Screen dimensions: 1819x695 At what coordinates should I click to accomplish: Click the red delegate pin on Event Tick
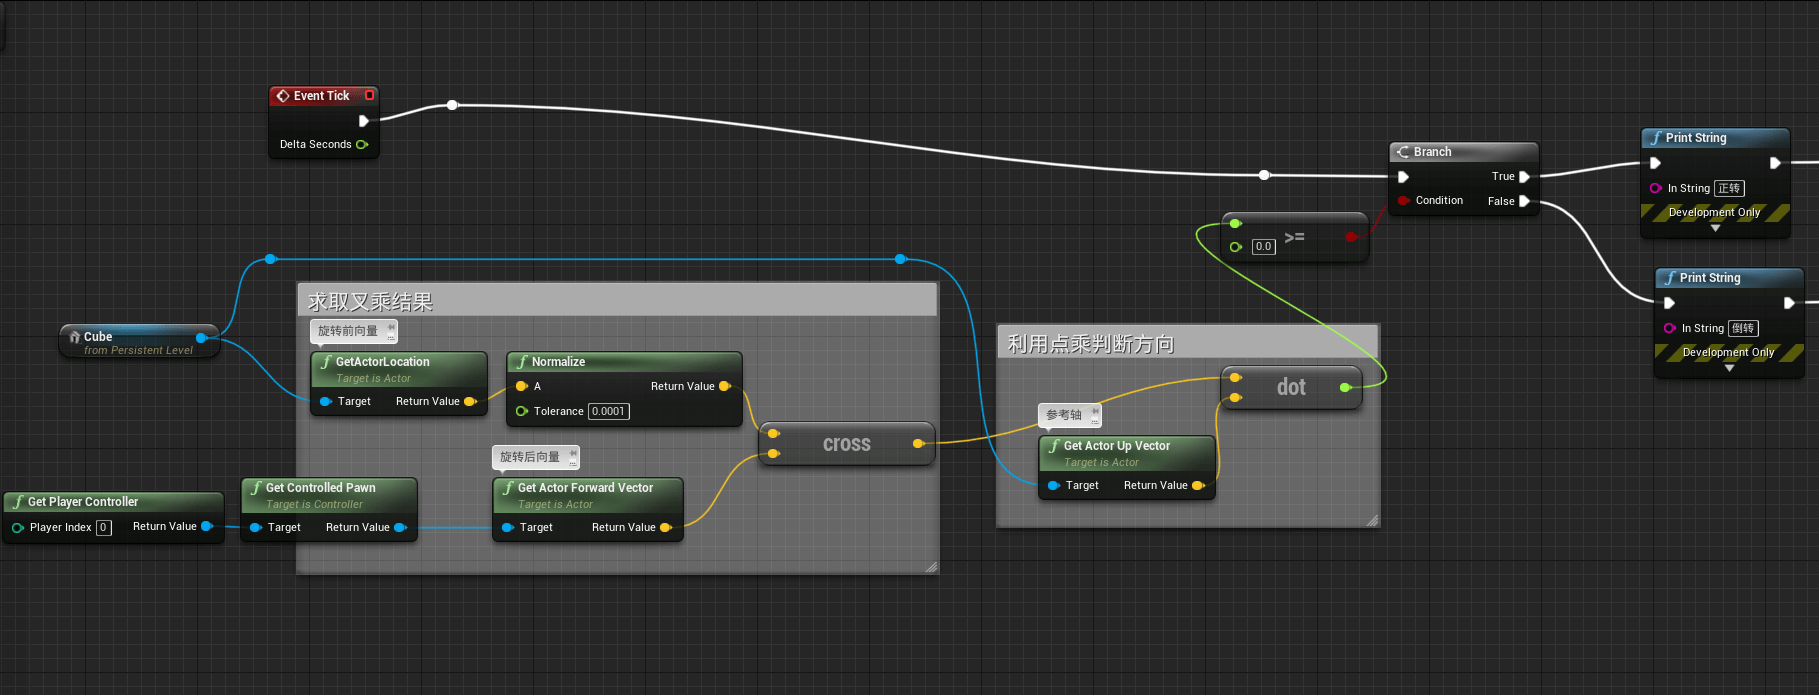pos(369,95)
